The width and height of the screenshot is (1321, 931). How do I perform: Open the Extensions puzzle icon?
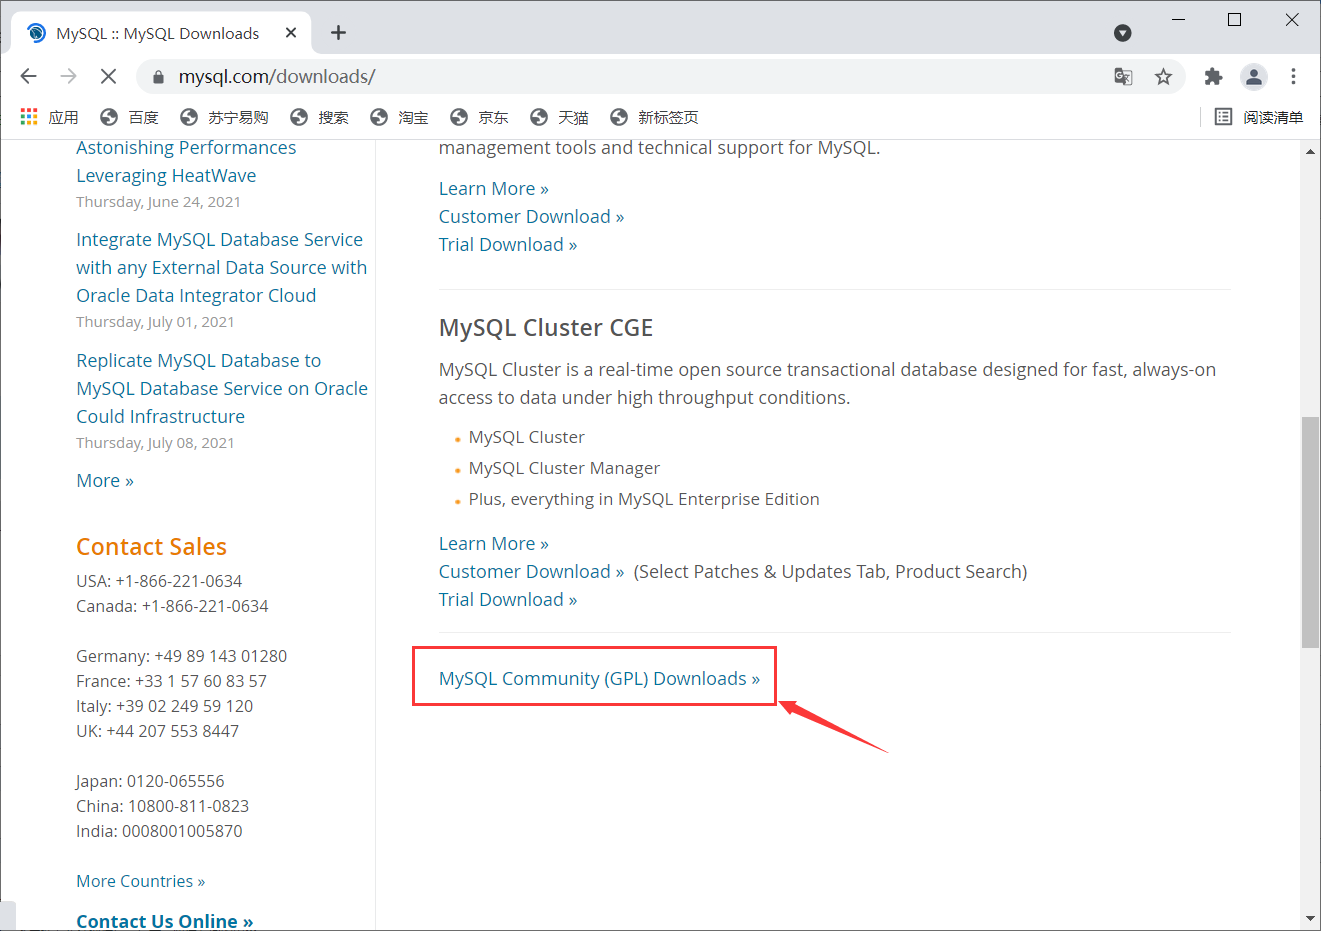coord(1213,77)
